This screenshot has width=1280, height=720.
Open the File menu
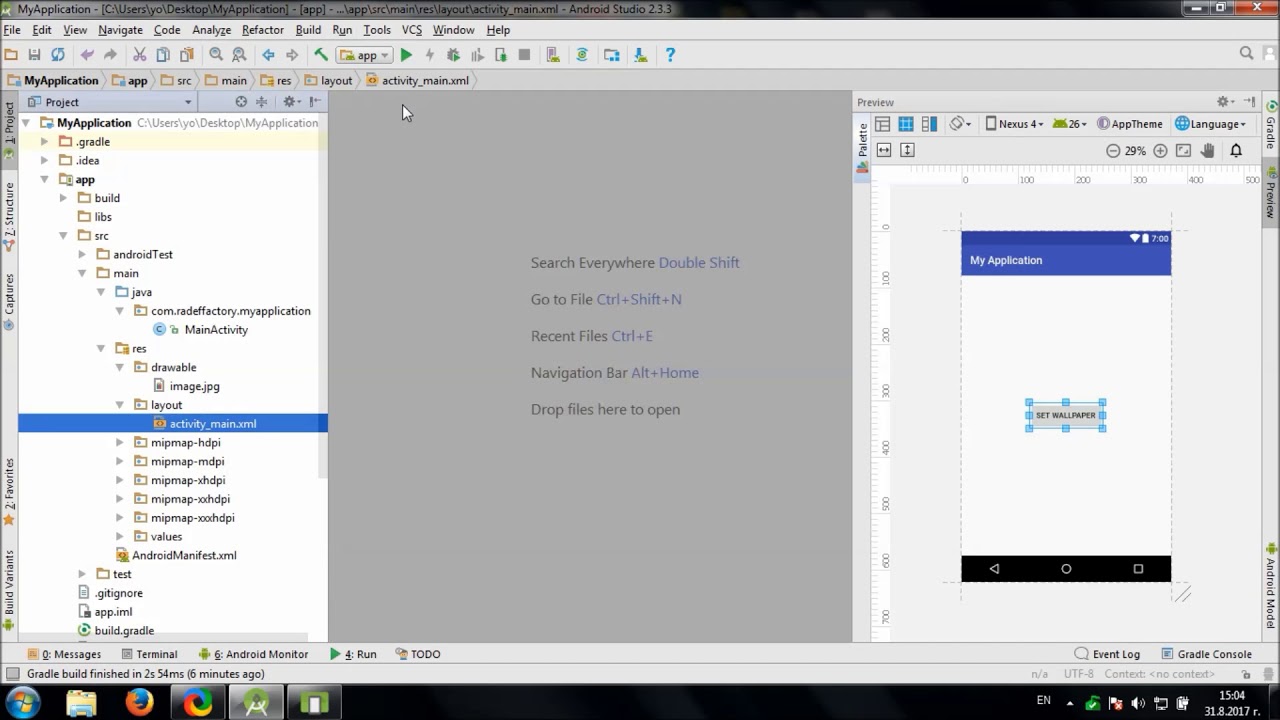(12, 30)
